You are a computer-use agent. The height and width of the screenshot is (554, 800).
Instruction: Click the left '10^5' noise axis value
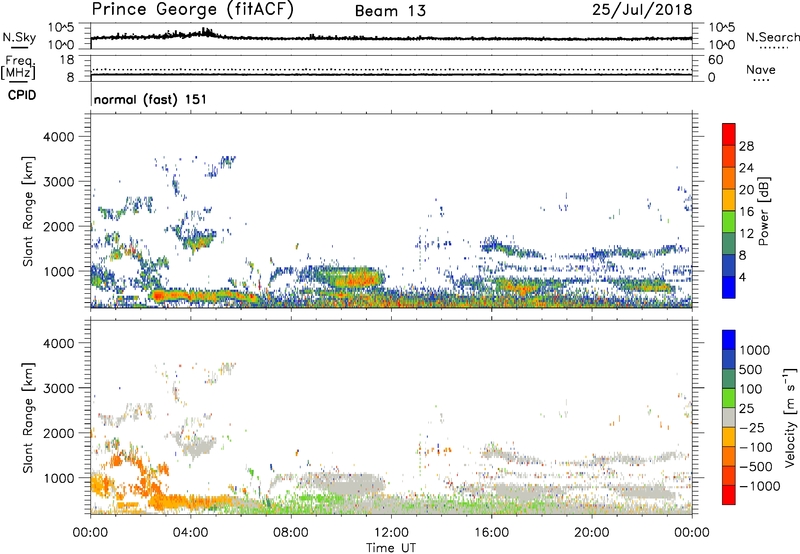pos(61,28)
